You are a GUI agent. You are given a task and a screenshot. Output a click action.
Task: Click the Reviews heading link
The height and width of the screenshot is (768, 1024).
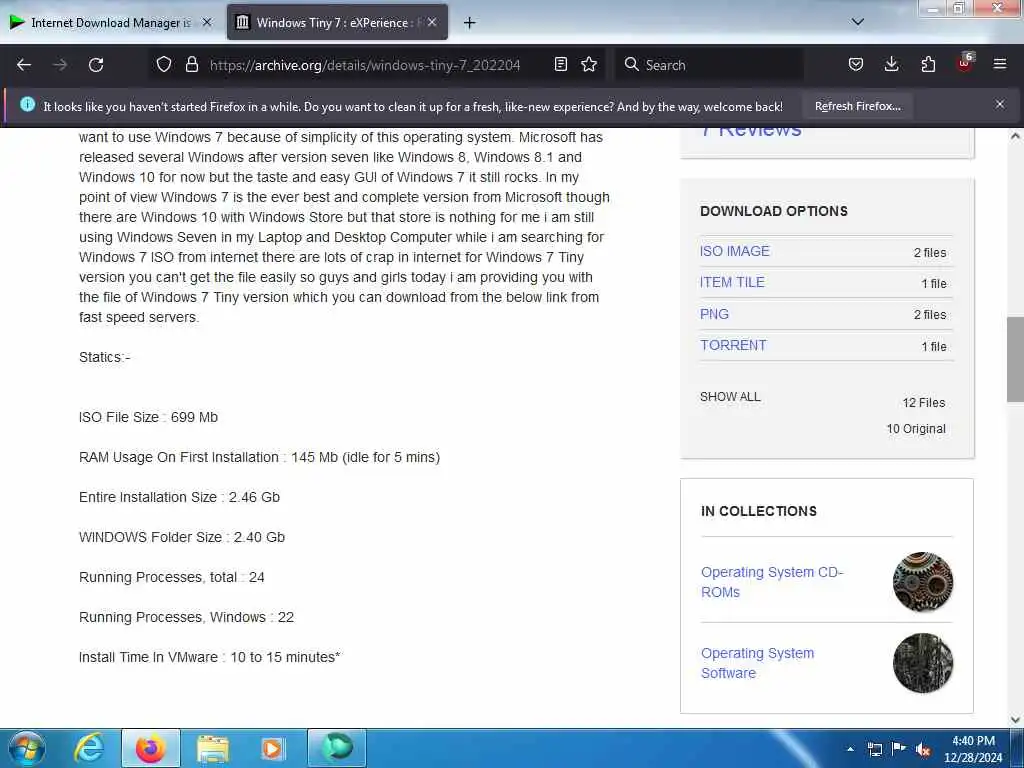tap(751, 132)
